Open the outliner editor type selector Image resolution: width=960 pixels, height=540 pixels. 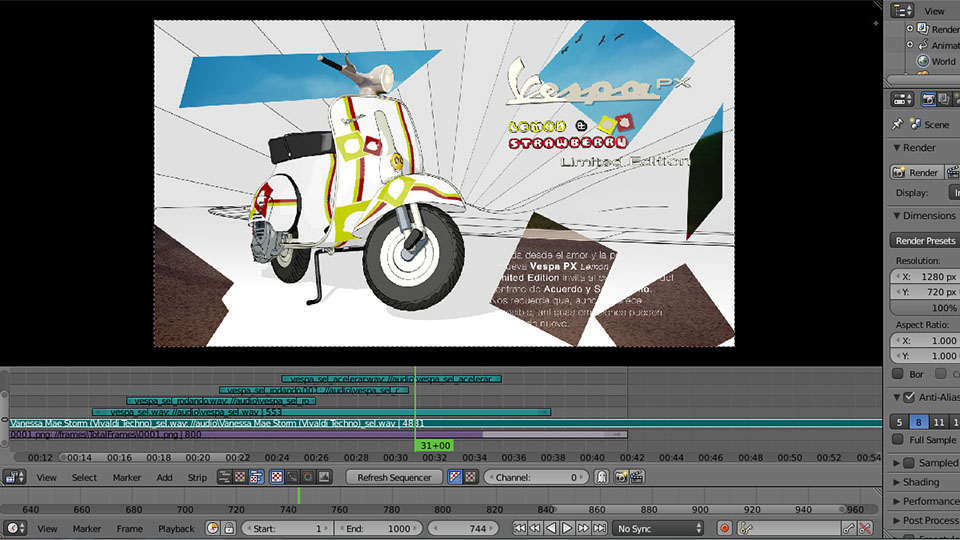(902, 10)
